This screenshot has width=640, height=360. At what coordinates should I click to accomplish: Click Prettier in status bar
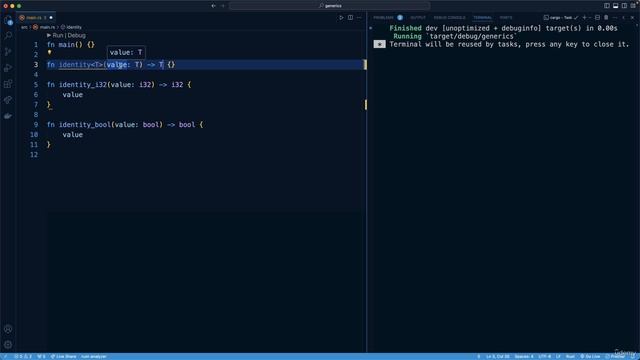pyautogui.click(x=615, y=356)
